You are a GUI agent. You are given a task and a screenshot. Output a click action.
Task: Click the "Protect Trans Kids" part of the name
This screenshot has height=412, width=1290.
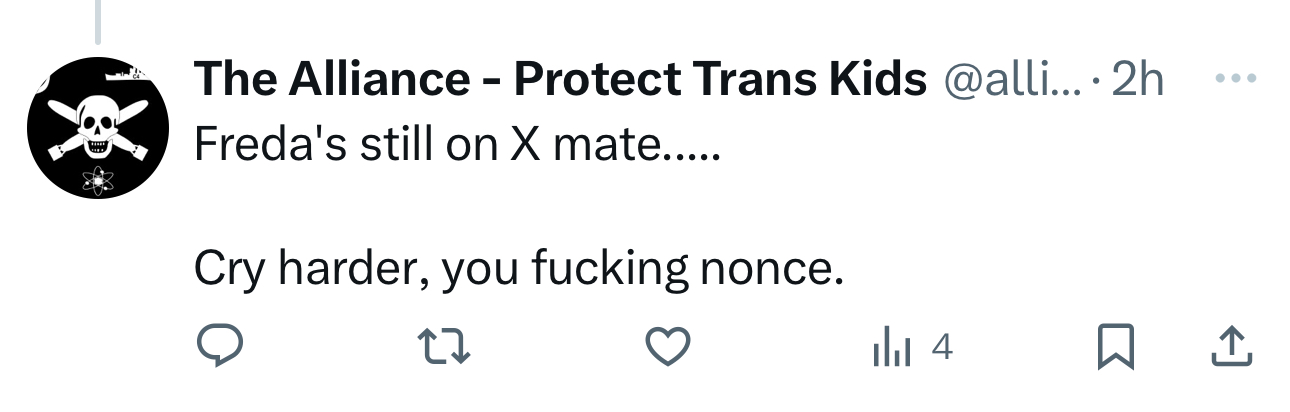(720, 79)
